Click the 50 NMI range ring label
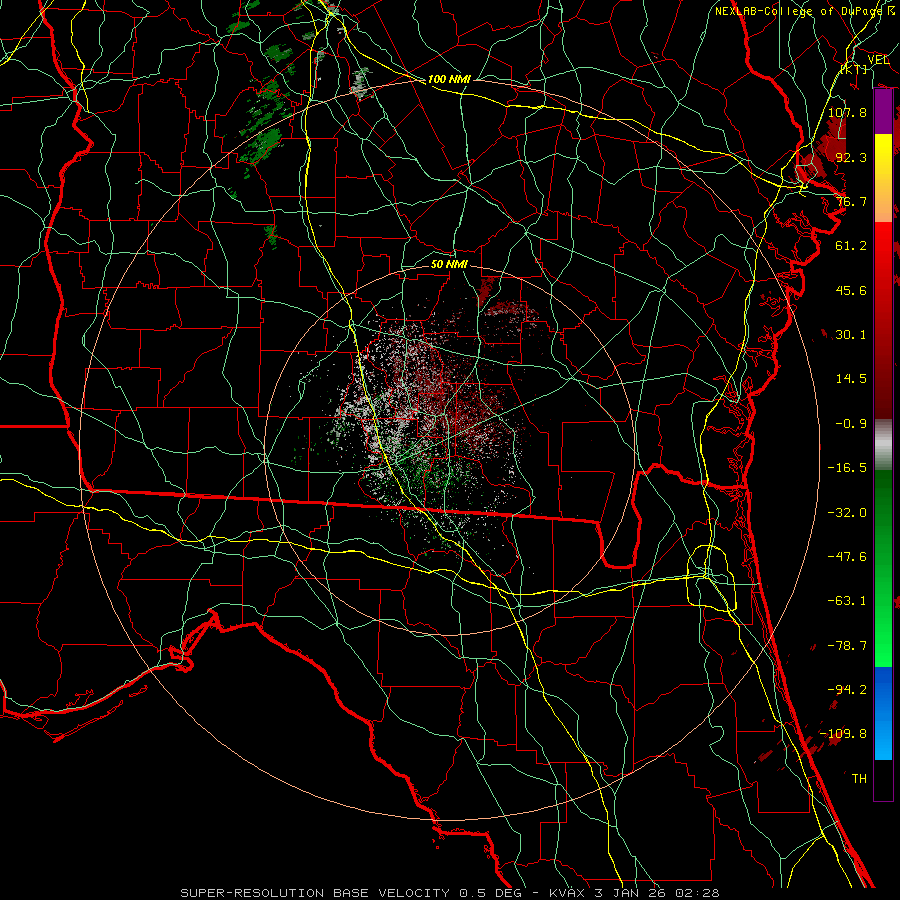 tap(449, 264)
